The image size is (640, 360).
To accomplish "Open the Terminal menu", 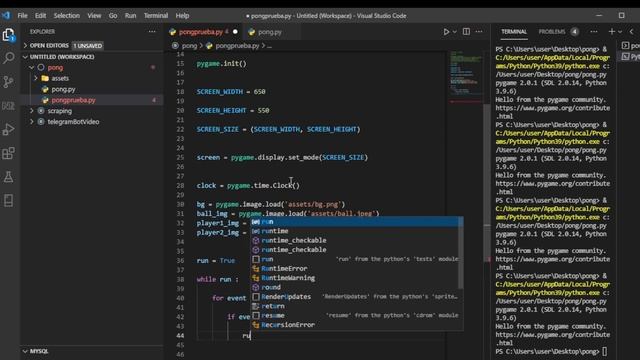I will tap(156, 16).
